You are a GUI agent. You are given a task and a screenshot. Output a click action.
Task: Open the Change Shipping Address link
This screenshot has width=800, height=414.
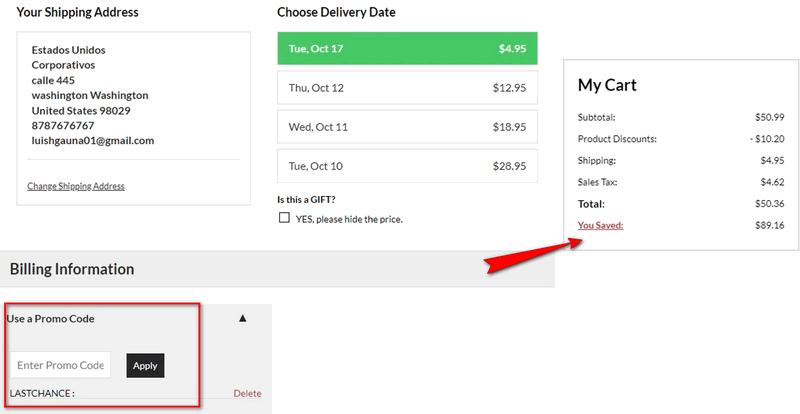click(76, 186)
